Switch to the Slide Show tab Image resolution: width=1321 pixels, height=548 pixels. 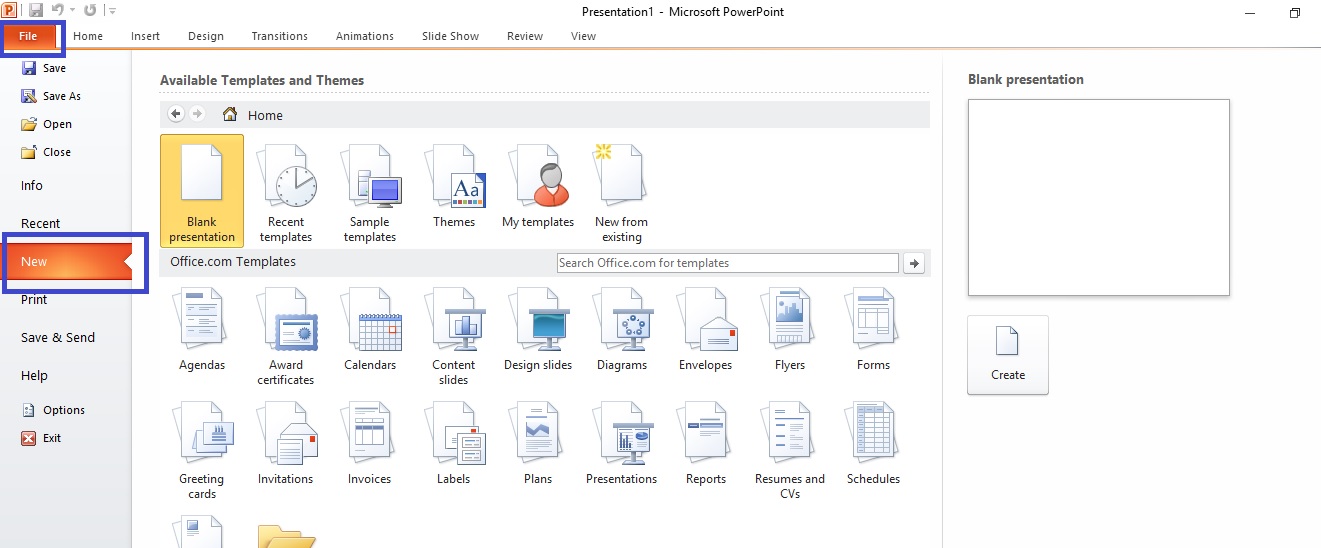(x=450, y=36)
